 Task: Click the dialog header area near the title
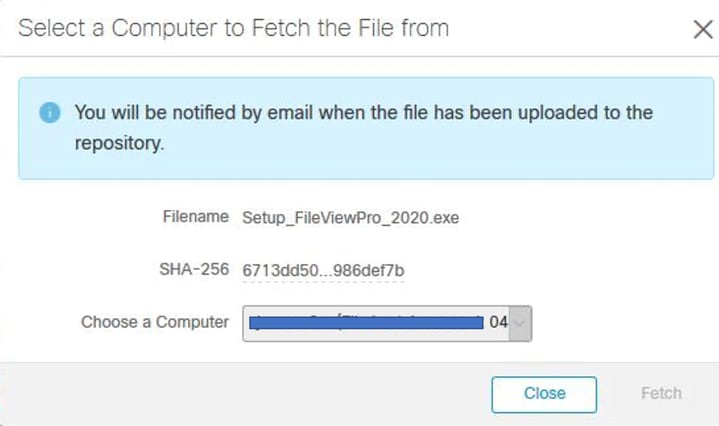pos(569,28)
